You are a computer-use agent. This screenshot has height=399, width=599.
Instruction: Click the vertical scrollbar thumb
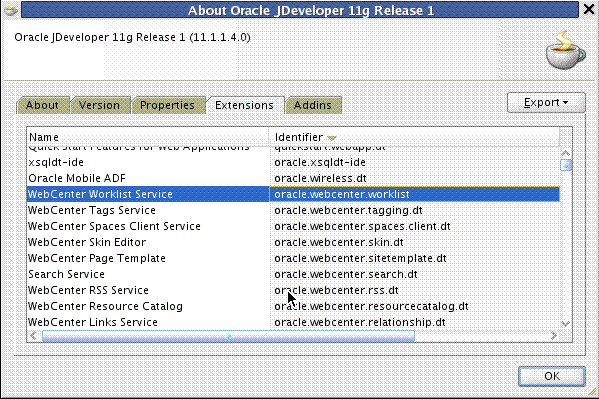(x=565, y=165)
